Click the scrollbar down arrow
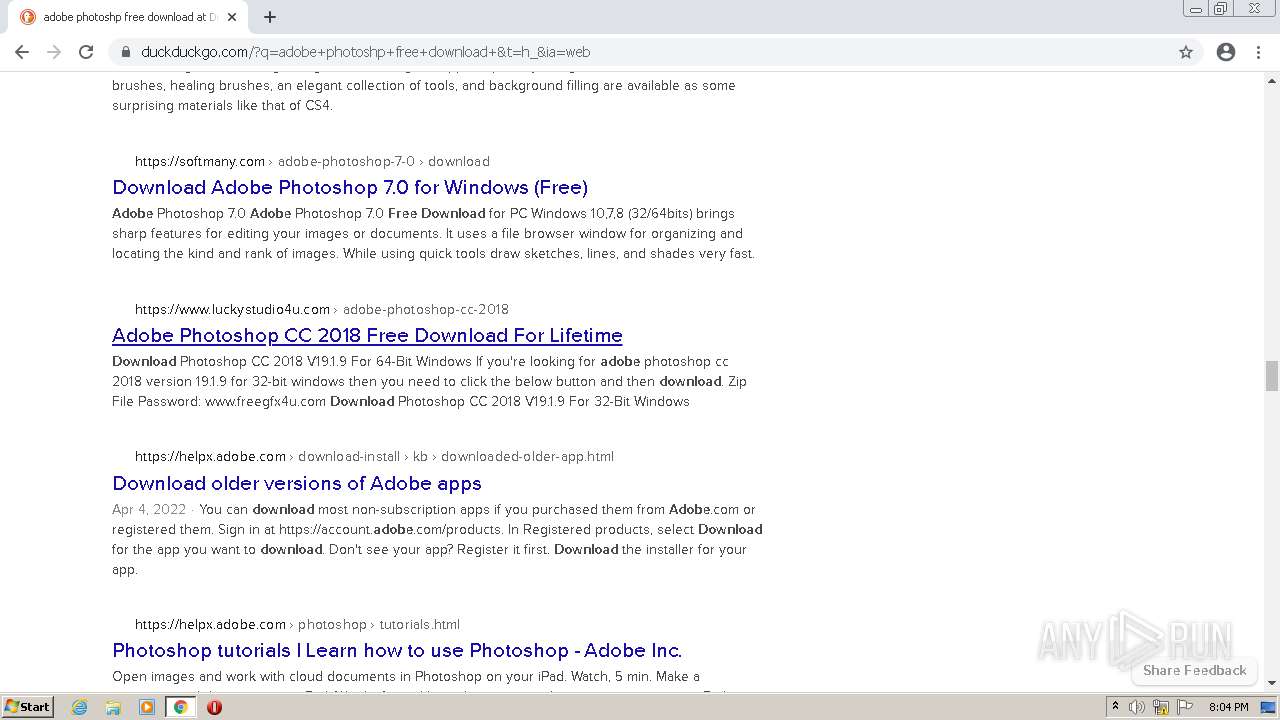This screenshot has width=1280, height=720. 1272,683
